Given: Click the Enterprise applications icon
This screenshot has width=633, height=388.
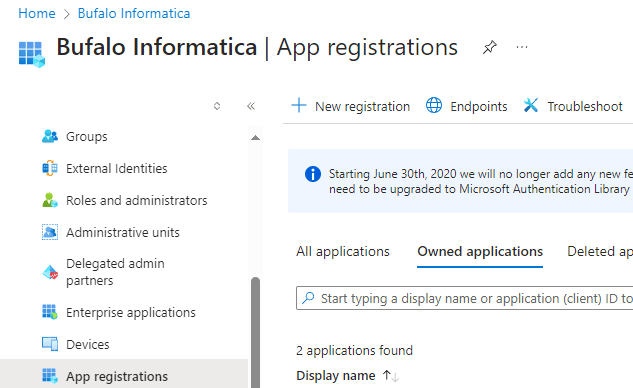Looking at the screenshot, I should (50, 312).
